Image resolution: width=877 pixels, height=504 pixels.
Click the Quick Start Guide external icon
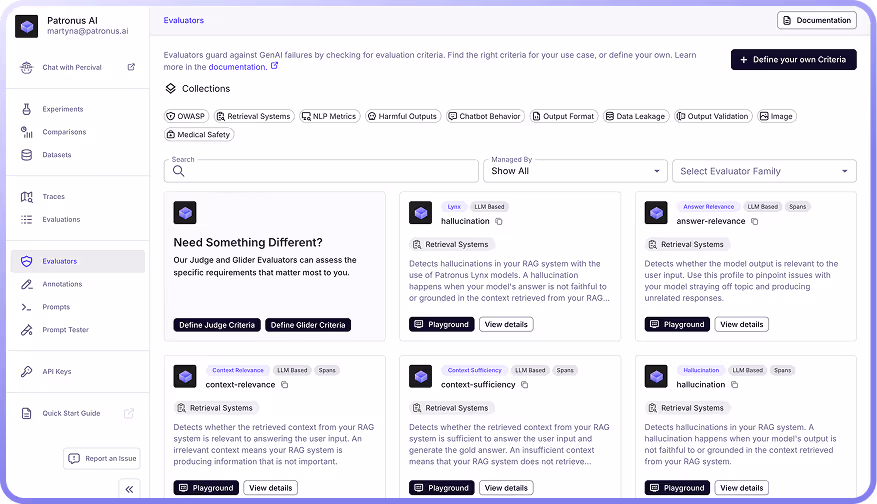[129, 414]
